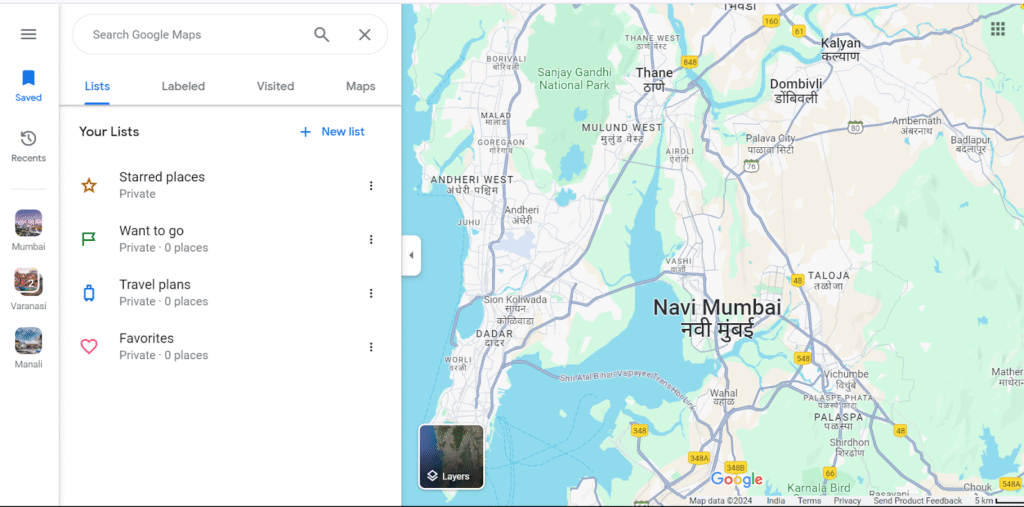Viewport: 1024px width, 507px height.
Task: Open recent Varanasi thumbnail
Action: pos(28,282)
